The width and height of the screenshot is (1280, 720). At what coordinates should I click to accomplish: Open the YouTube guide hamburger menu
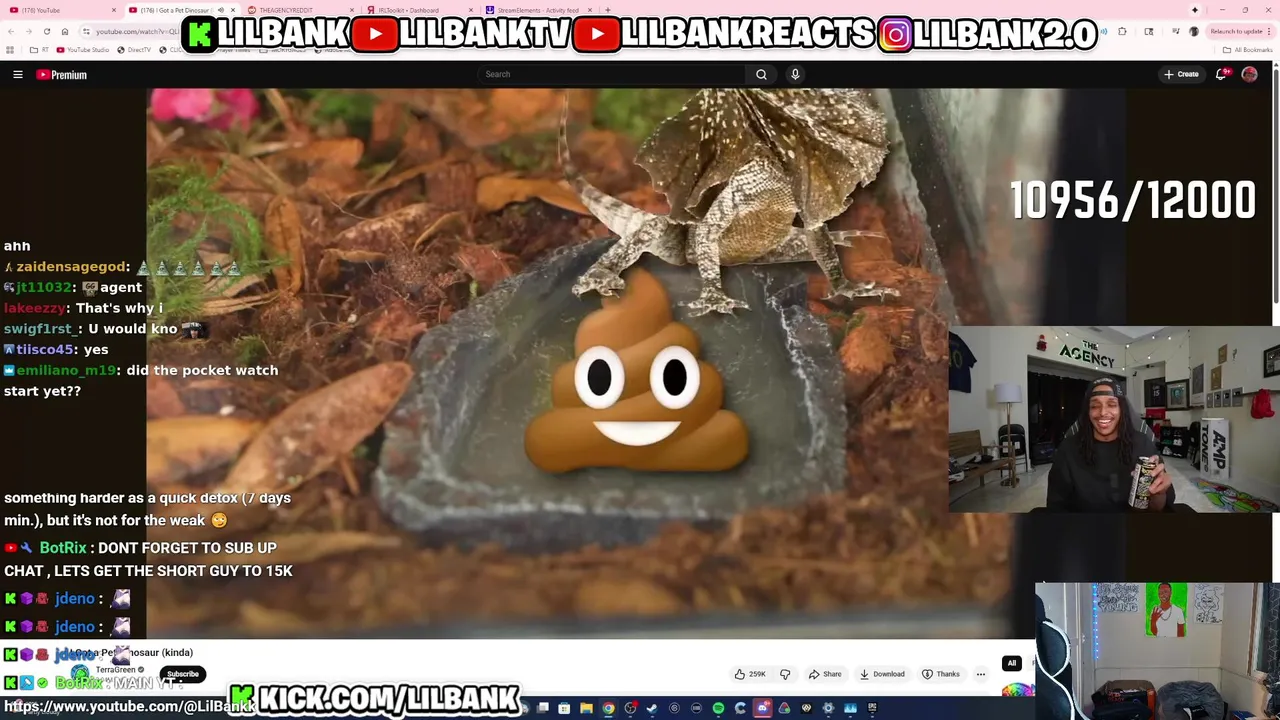17,74
